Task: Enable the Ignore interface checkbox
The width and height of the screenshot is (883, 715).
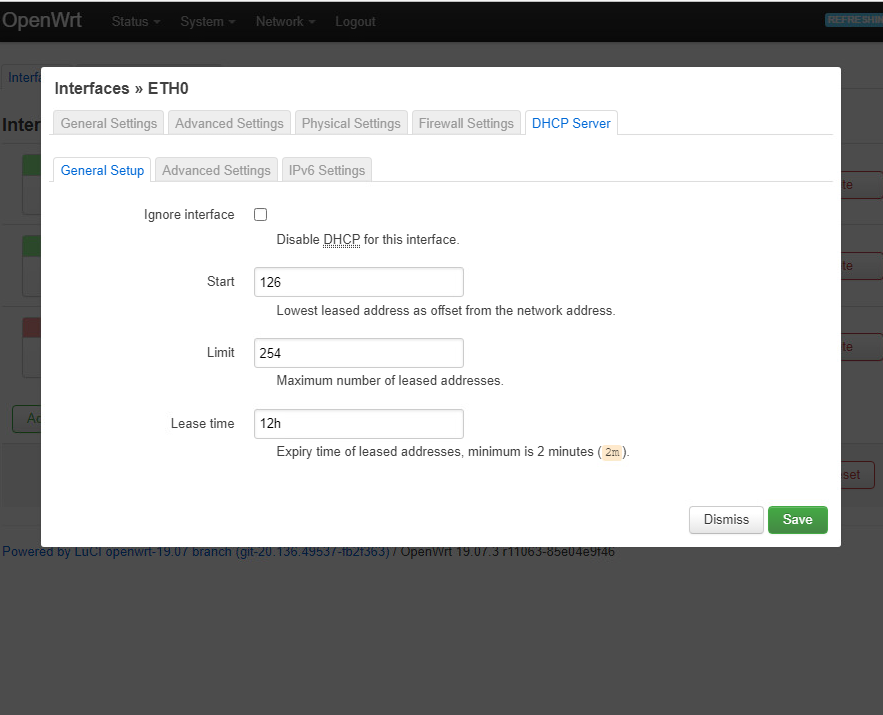Action: coord(260,214)
